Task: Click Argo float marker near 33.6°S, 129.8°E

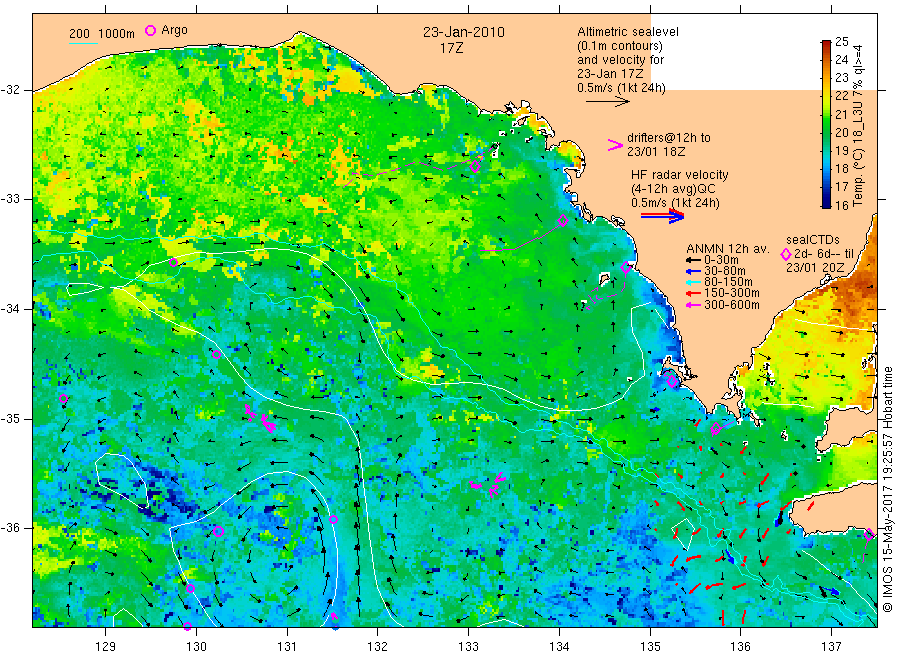Action: click(x=173, y=263)
